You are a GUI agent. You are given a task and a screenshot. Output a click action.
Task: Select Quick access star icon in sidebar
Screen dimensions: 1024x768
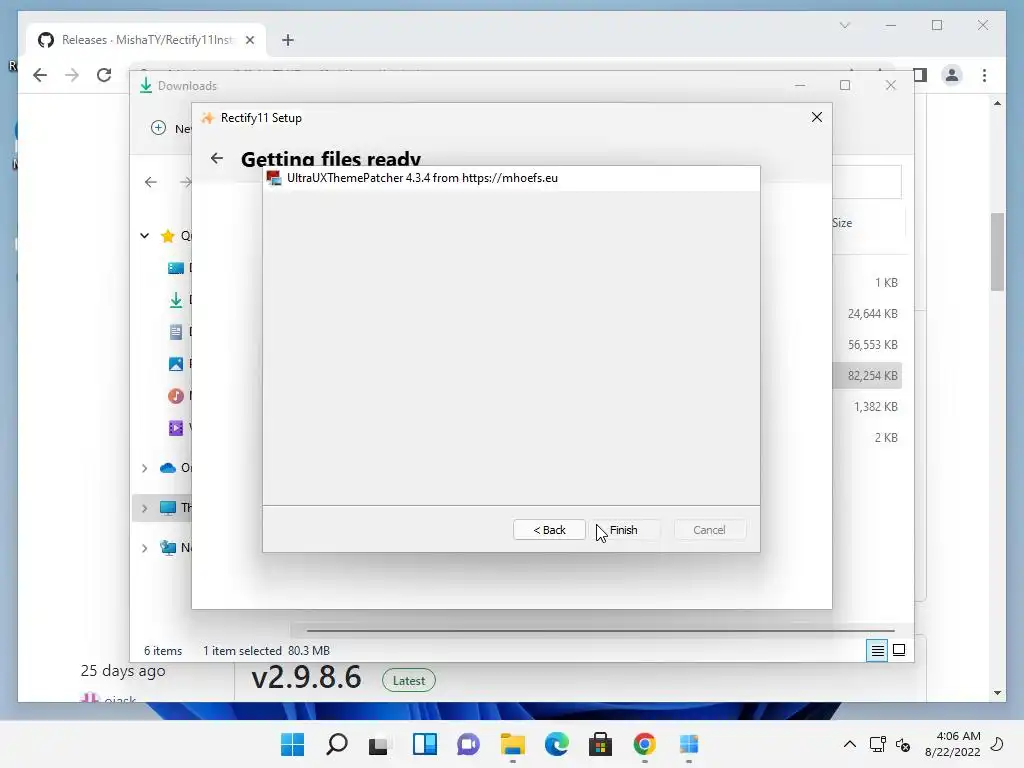click(168, 236)
